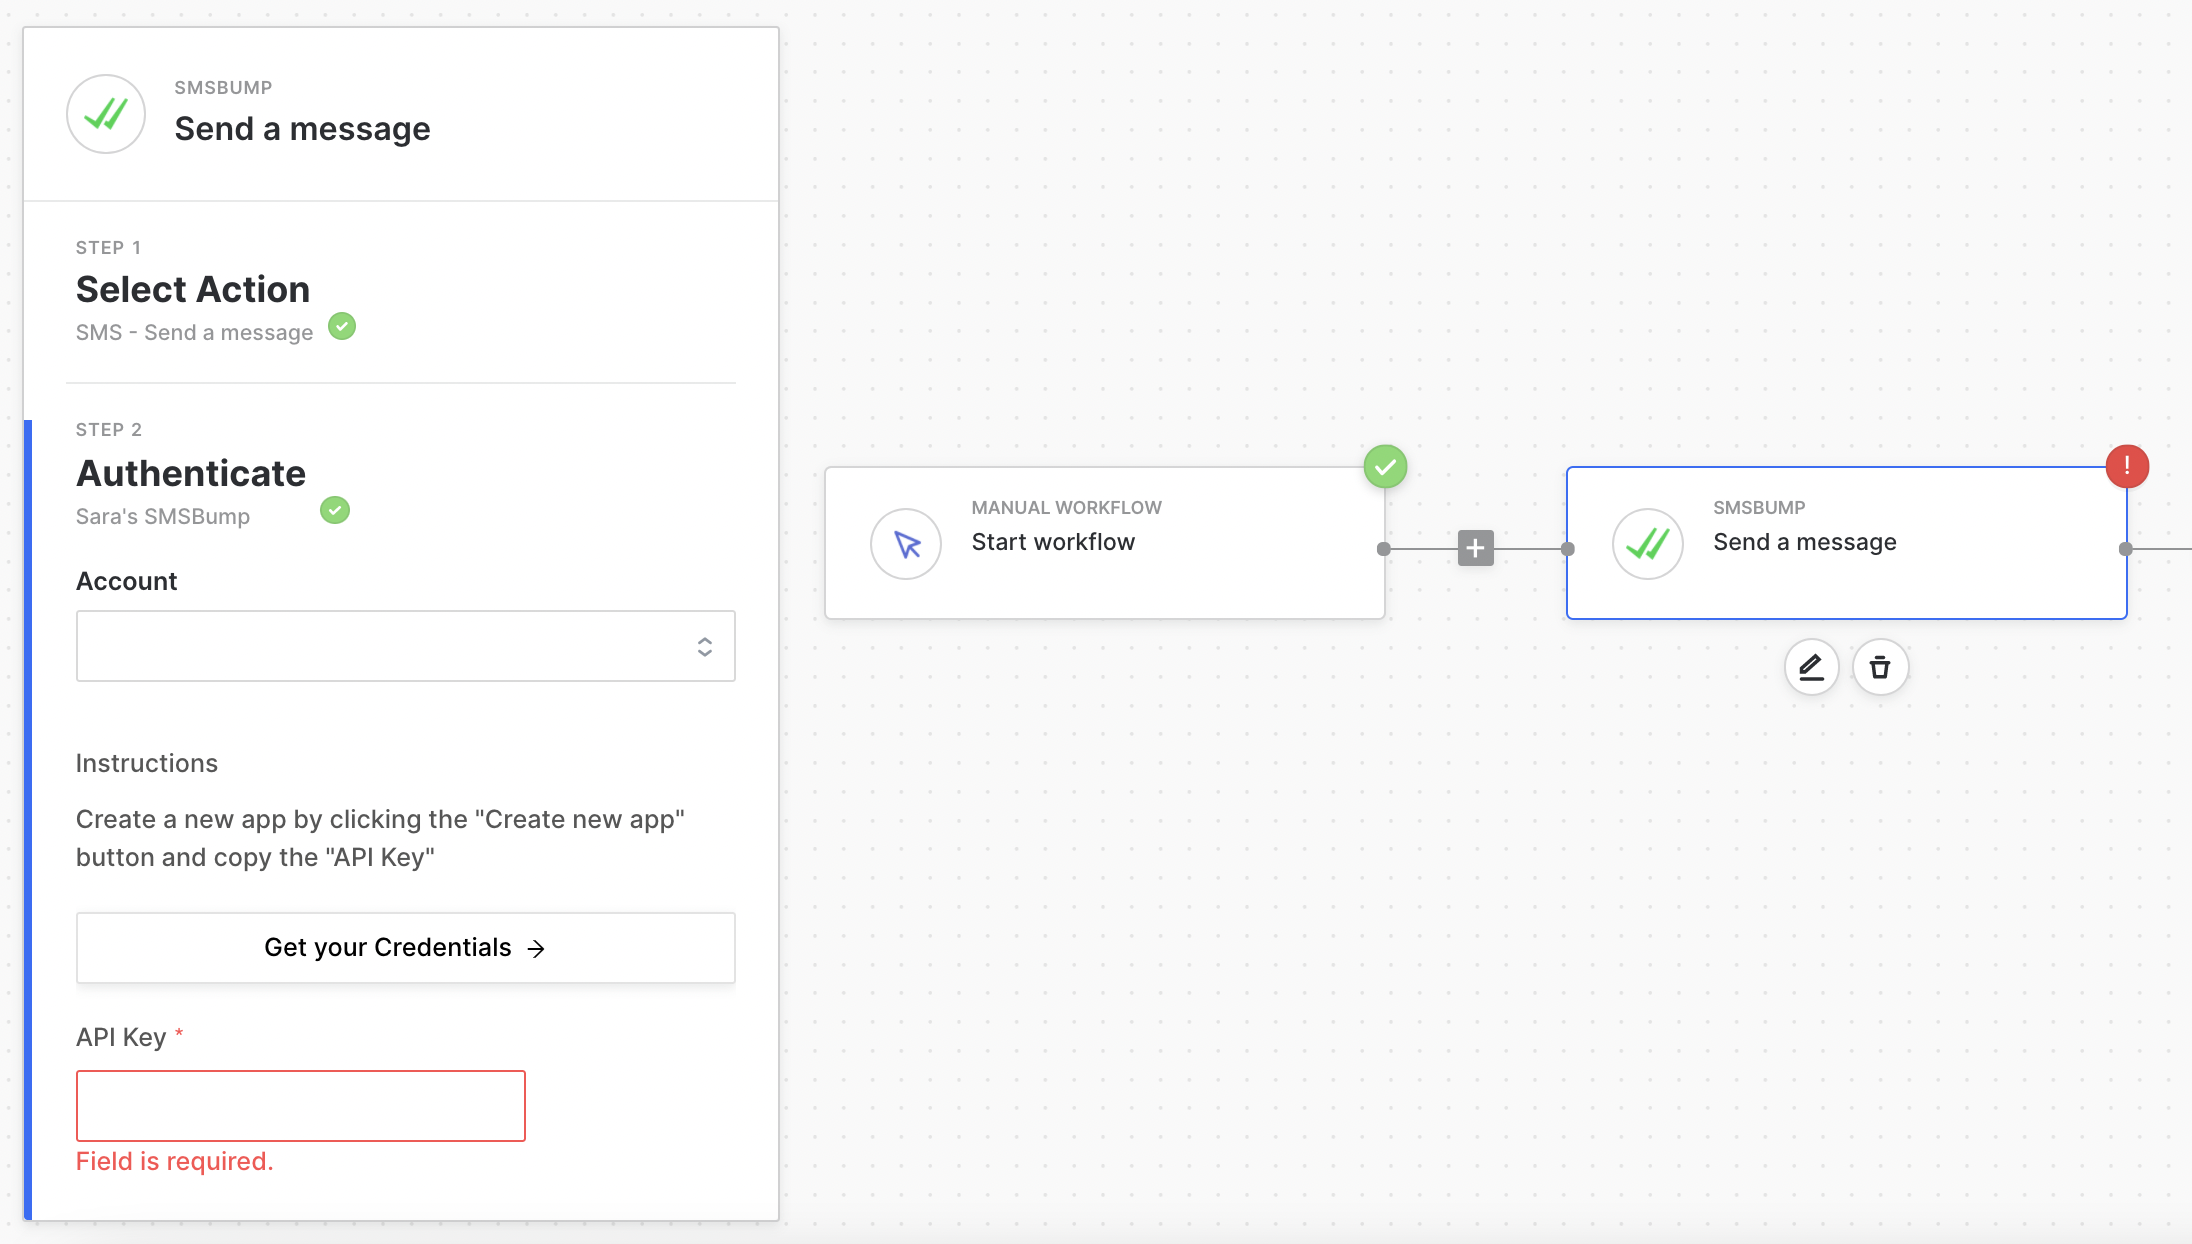Click the red error badge on SMSBump node
This screenshot has height=1244, width=2192.
(x=2126, y=466)
